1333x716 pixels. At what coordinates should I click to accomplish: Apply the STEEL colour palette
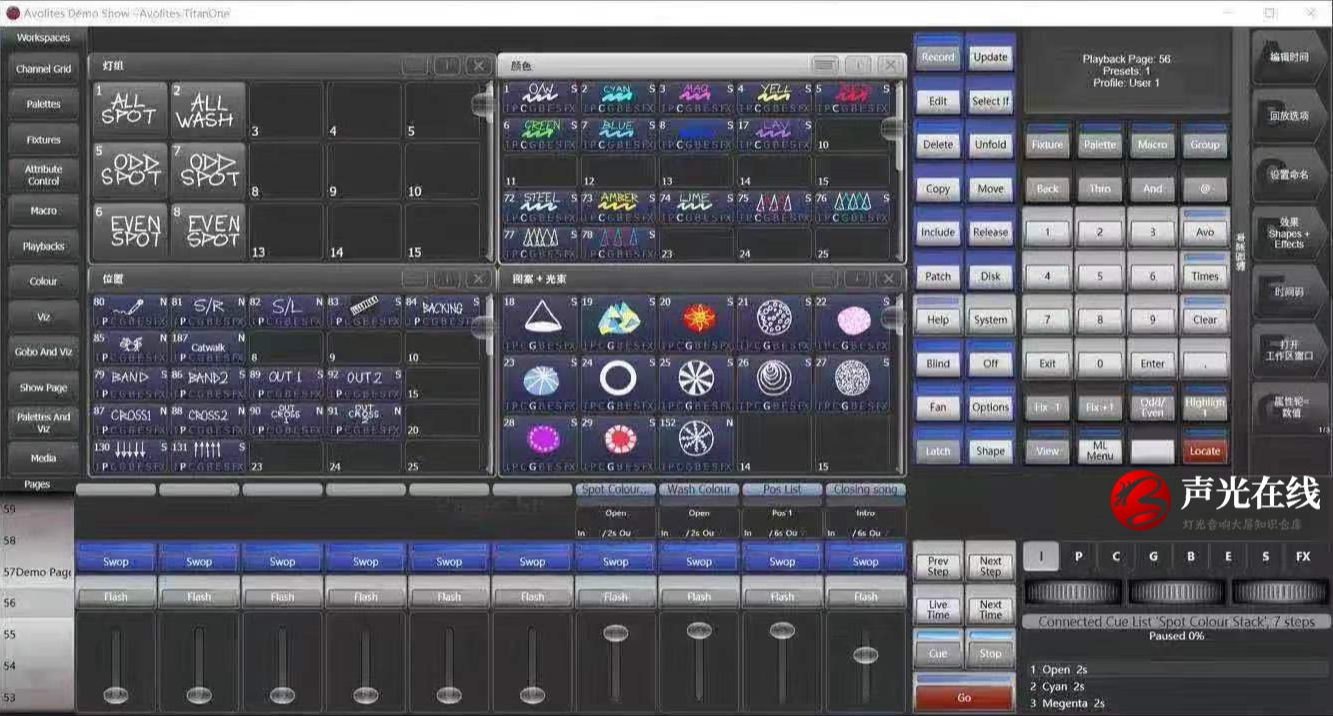pos(539,207)
